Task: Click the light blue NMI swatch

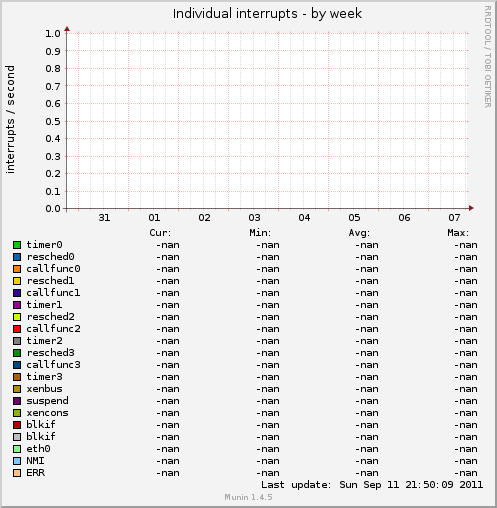Action: tap(17, 461)
